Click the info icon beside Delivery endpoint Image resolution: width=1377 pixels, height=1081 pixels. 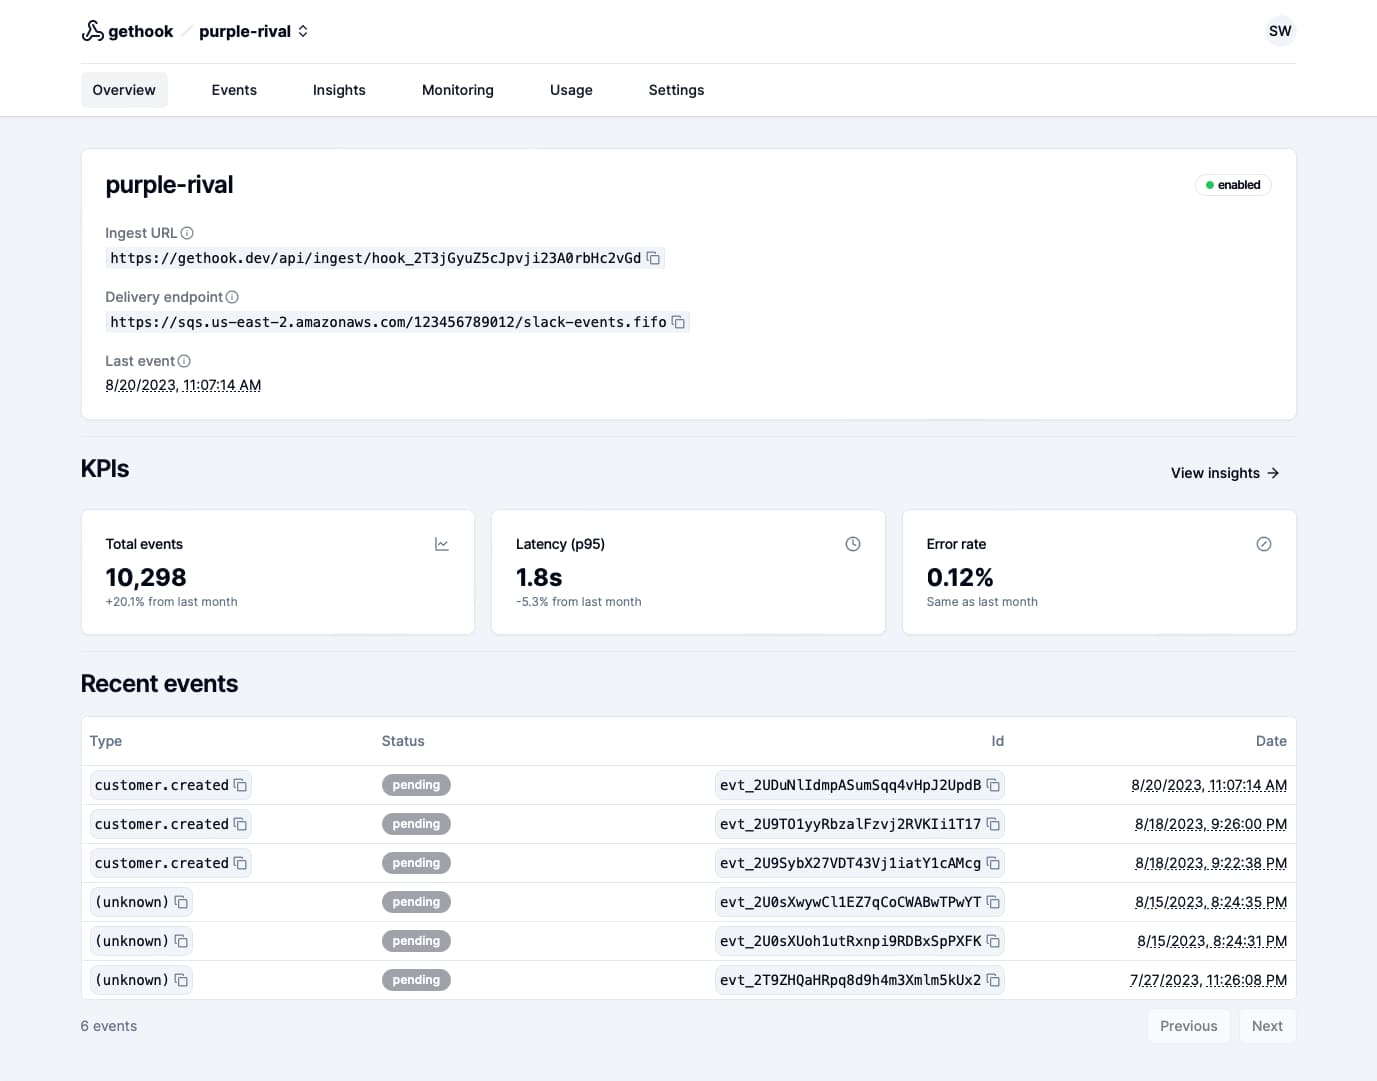point(232,296)
